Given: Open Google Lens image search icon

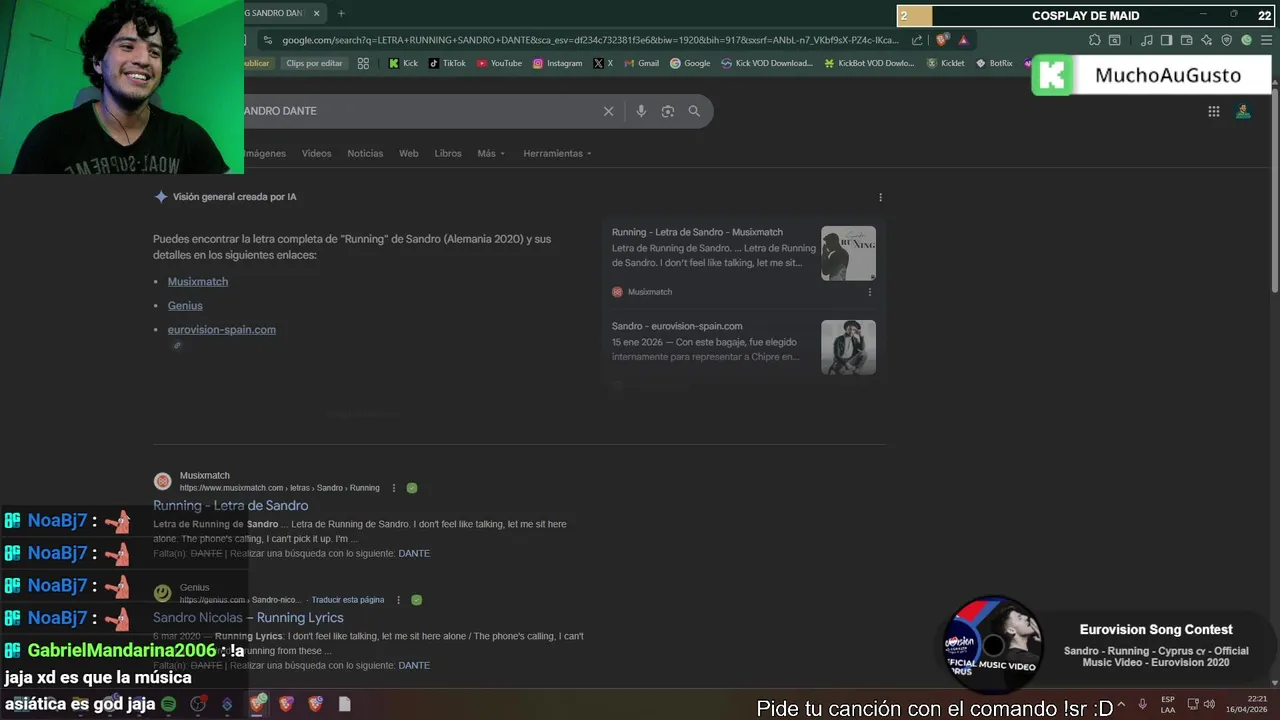Looking at the screenshot, I should click(668, 111).
